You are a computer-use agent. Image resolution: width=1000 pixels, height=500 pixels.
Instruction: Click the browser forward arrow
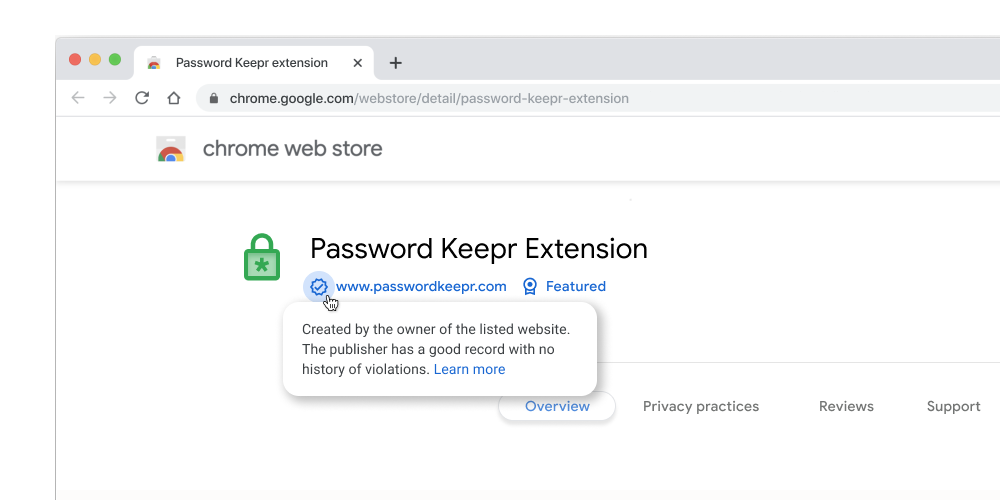point(110,98)
